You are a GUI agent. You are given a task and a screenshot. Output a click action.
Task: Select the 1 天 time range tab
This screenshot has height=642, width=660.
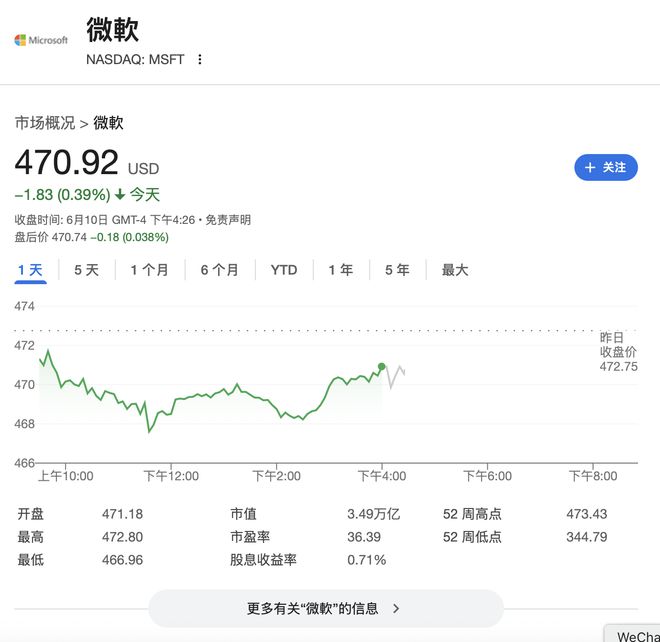(x=30, y=270)
